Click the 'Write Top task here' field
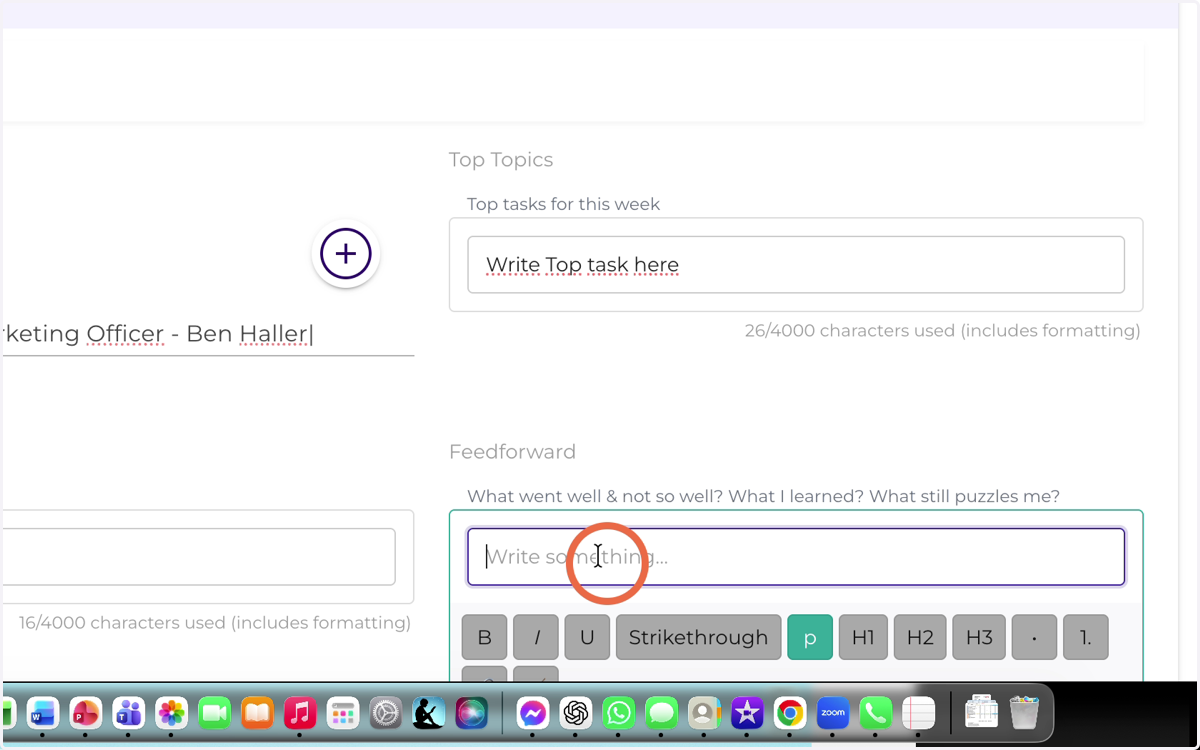This screenshot has height=750, width=1200. point(796,265)
